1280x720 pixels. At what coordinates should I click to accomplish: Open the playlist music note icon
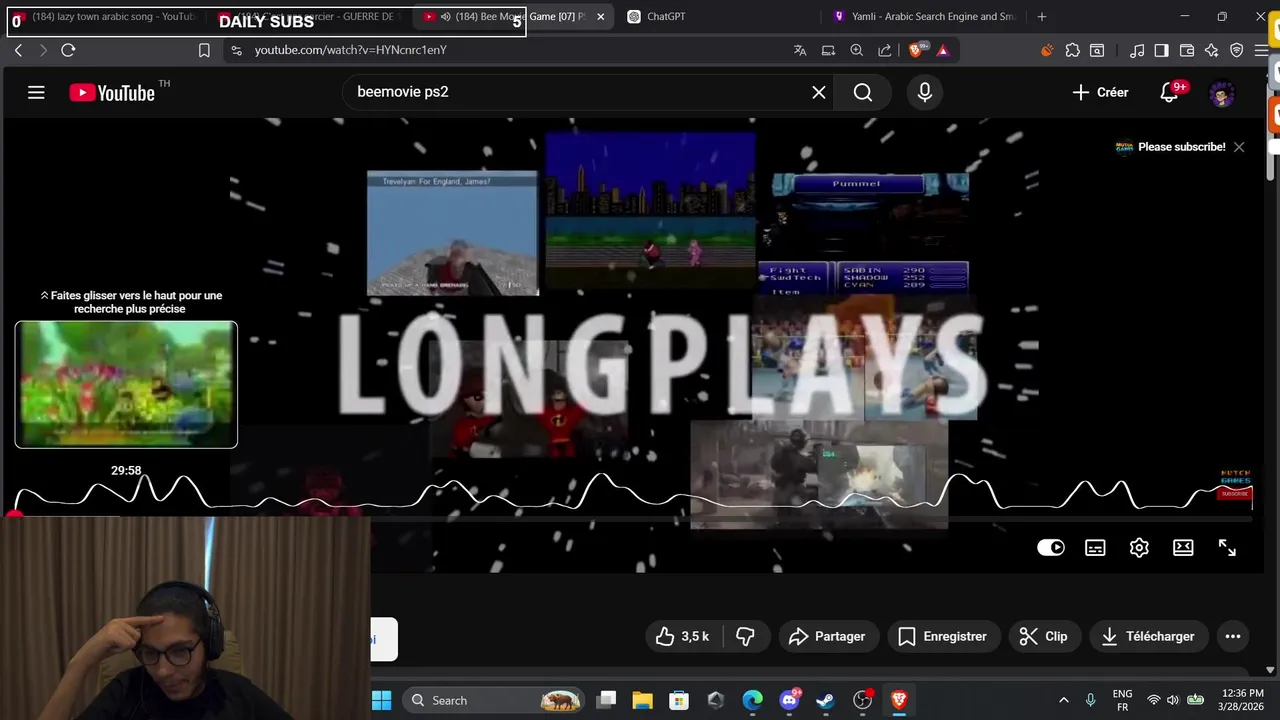[1137, 50]
